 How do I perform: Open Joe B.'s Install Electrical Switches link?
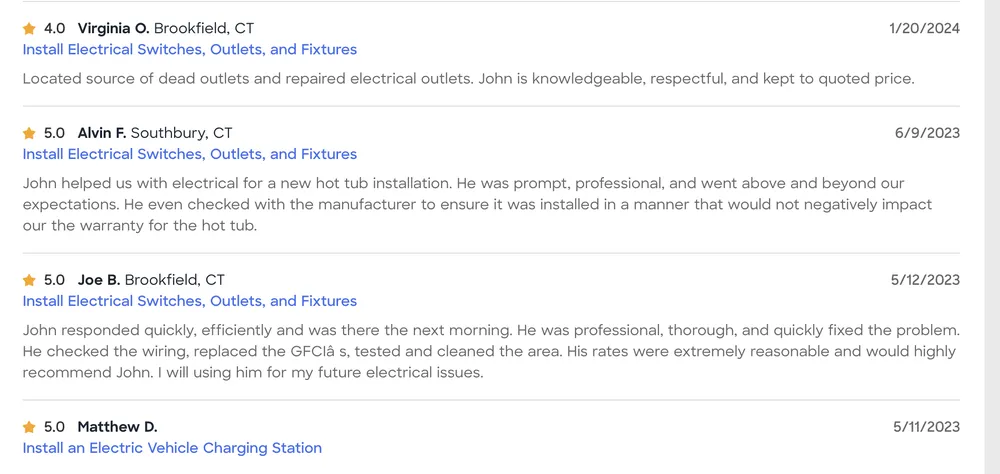pos(189,301)
